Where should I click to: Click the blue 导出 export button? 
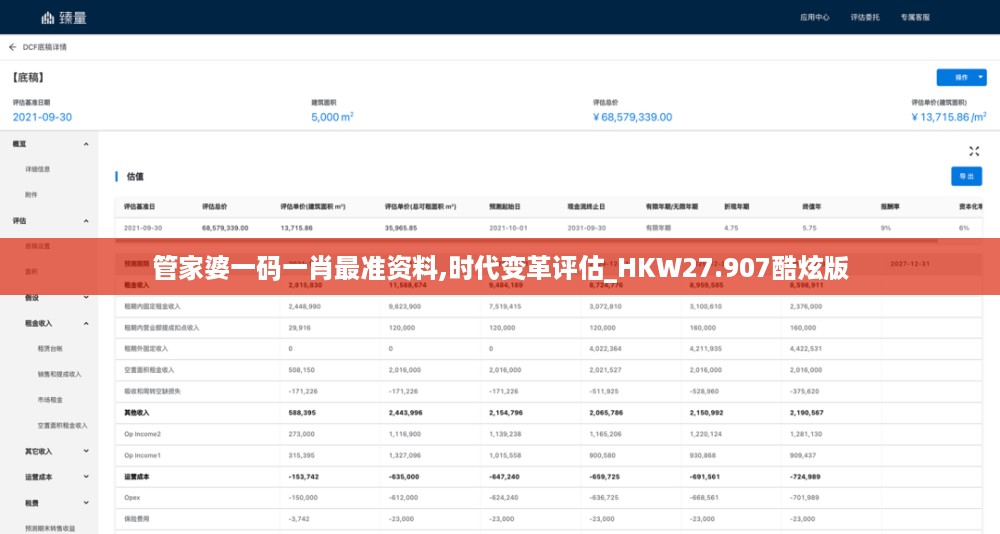[965, 176]
